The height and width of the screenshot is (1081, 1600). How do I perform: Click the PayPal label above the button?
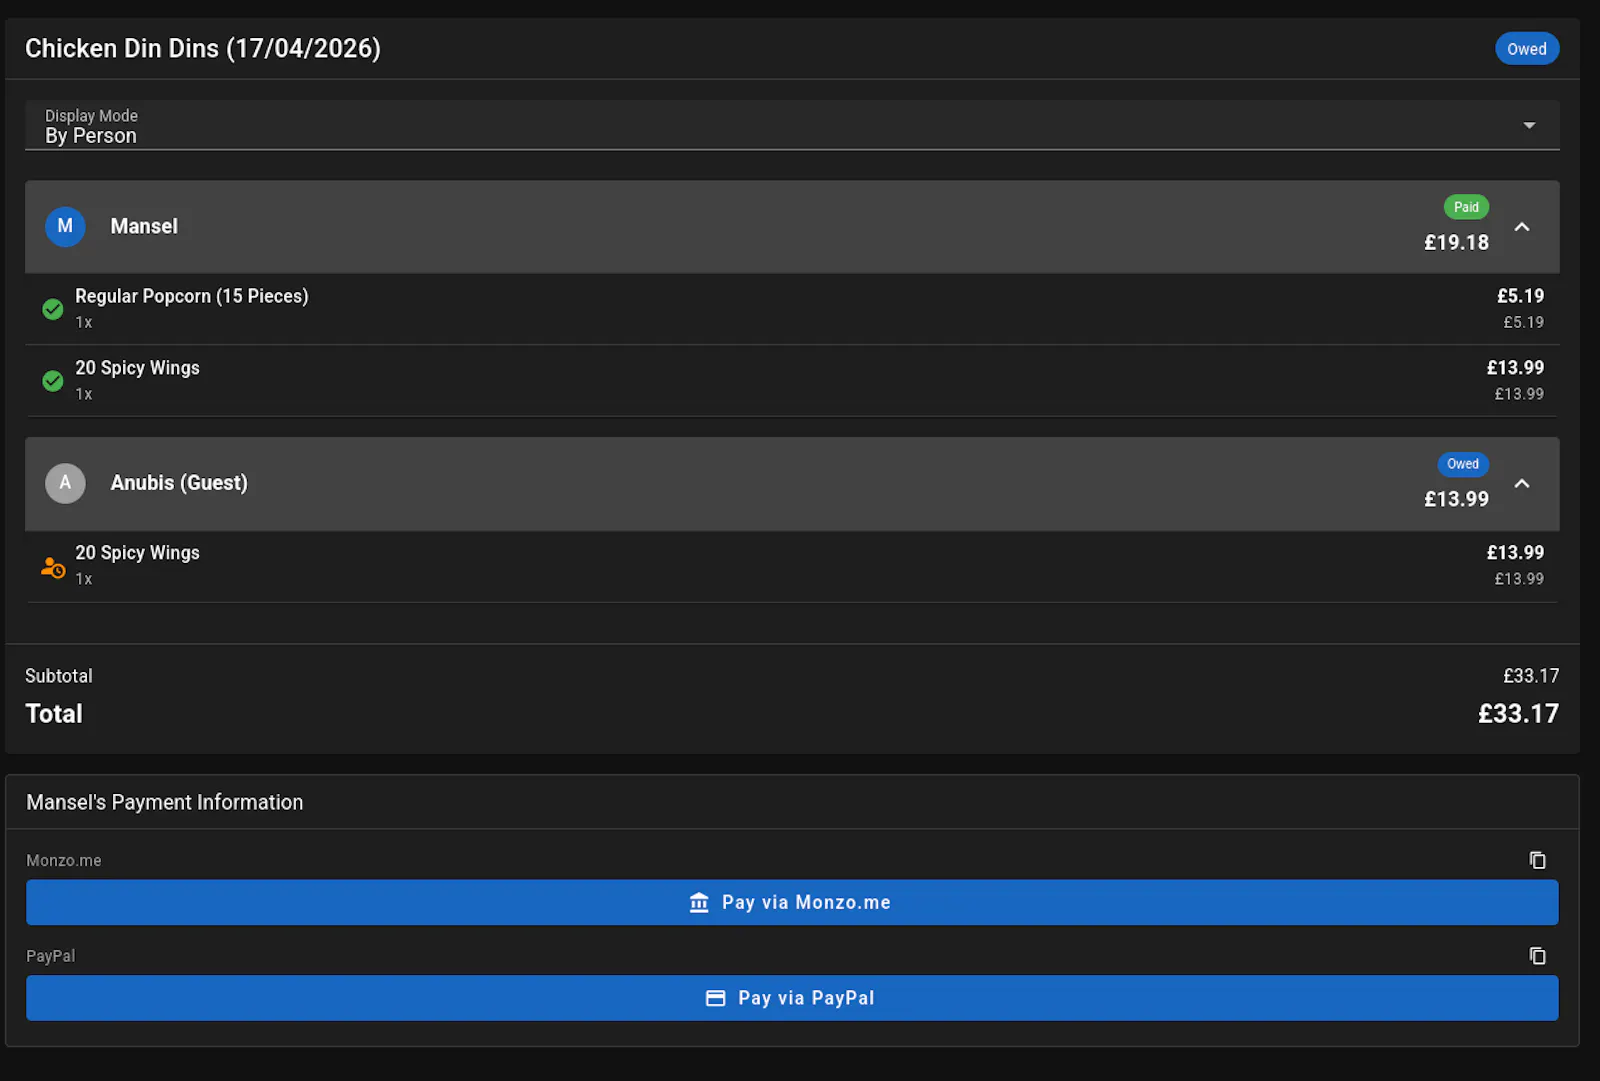pyautogui.click(x=51, y=956)
